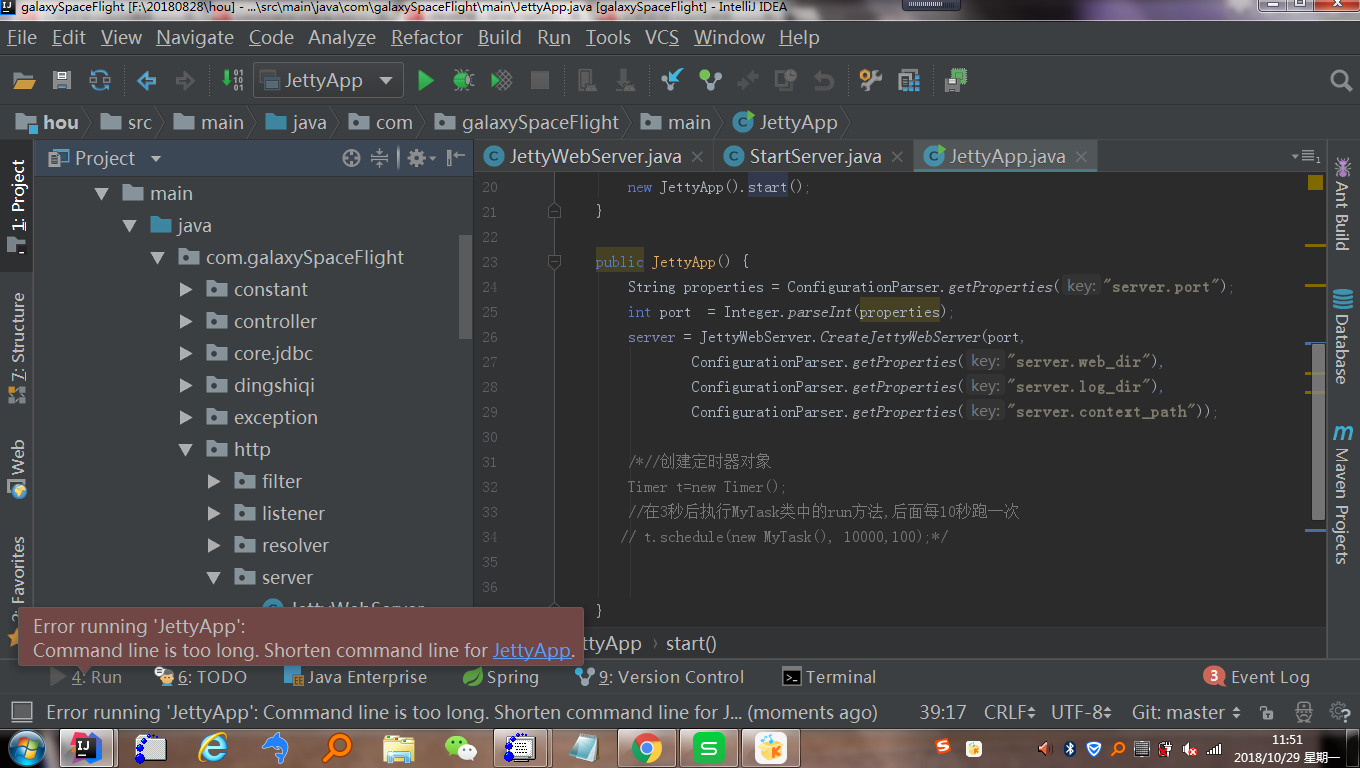Click the VCS commit changes icon

[710, 80]
